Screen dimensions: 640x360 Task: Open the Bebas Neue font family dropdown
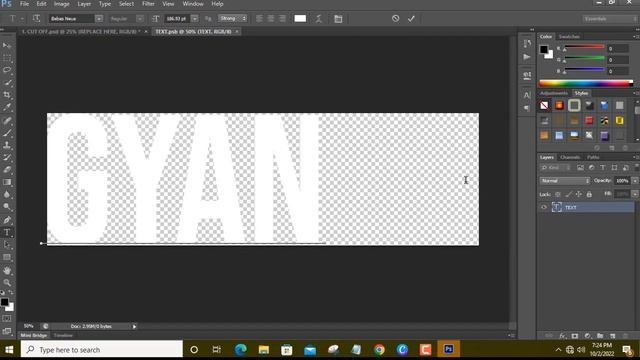point(99,18)
